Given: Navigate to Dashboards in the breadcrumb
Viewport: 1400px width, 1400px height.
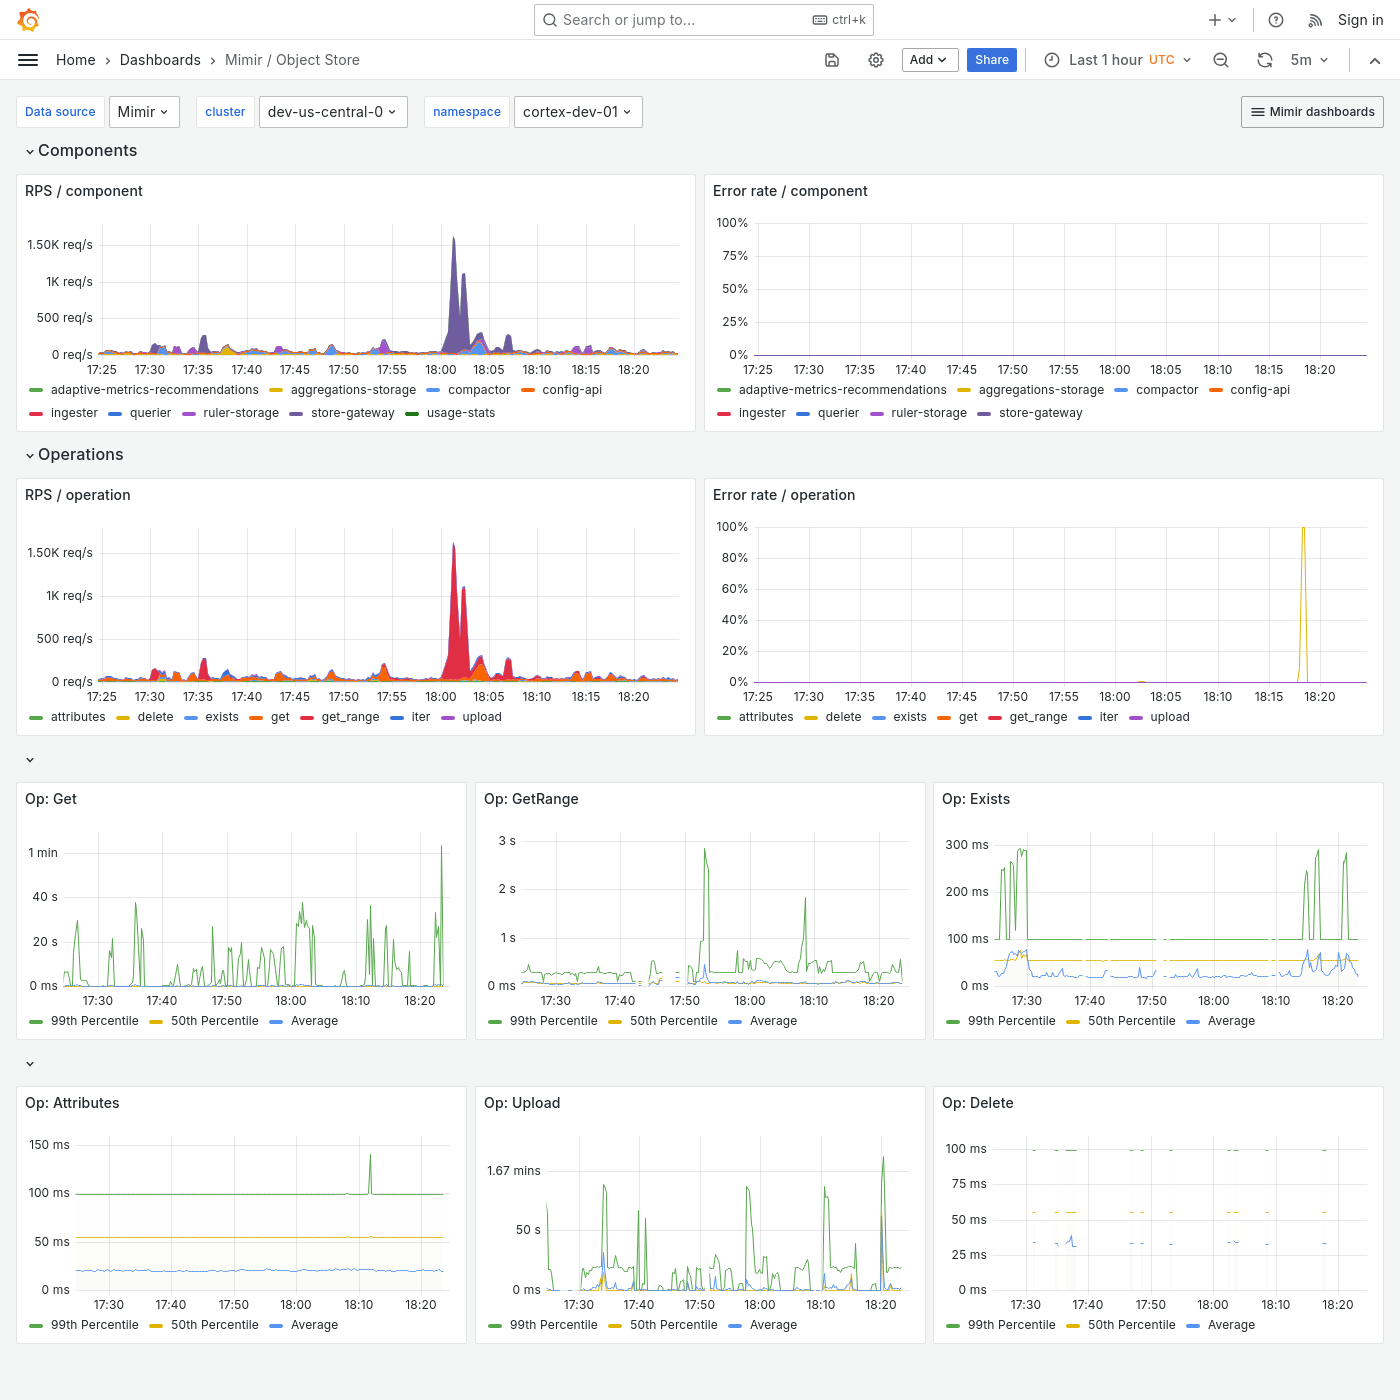Looking at the screenshot, I should coord(160,60).
